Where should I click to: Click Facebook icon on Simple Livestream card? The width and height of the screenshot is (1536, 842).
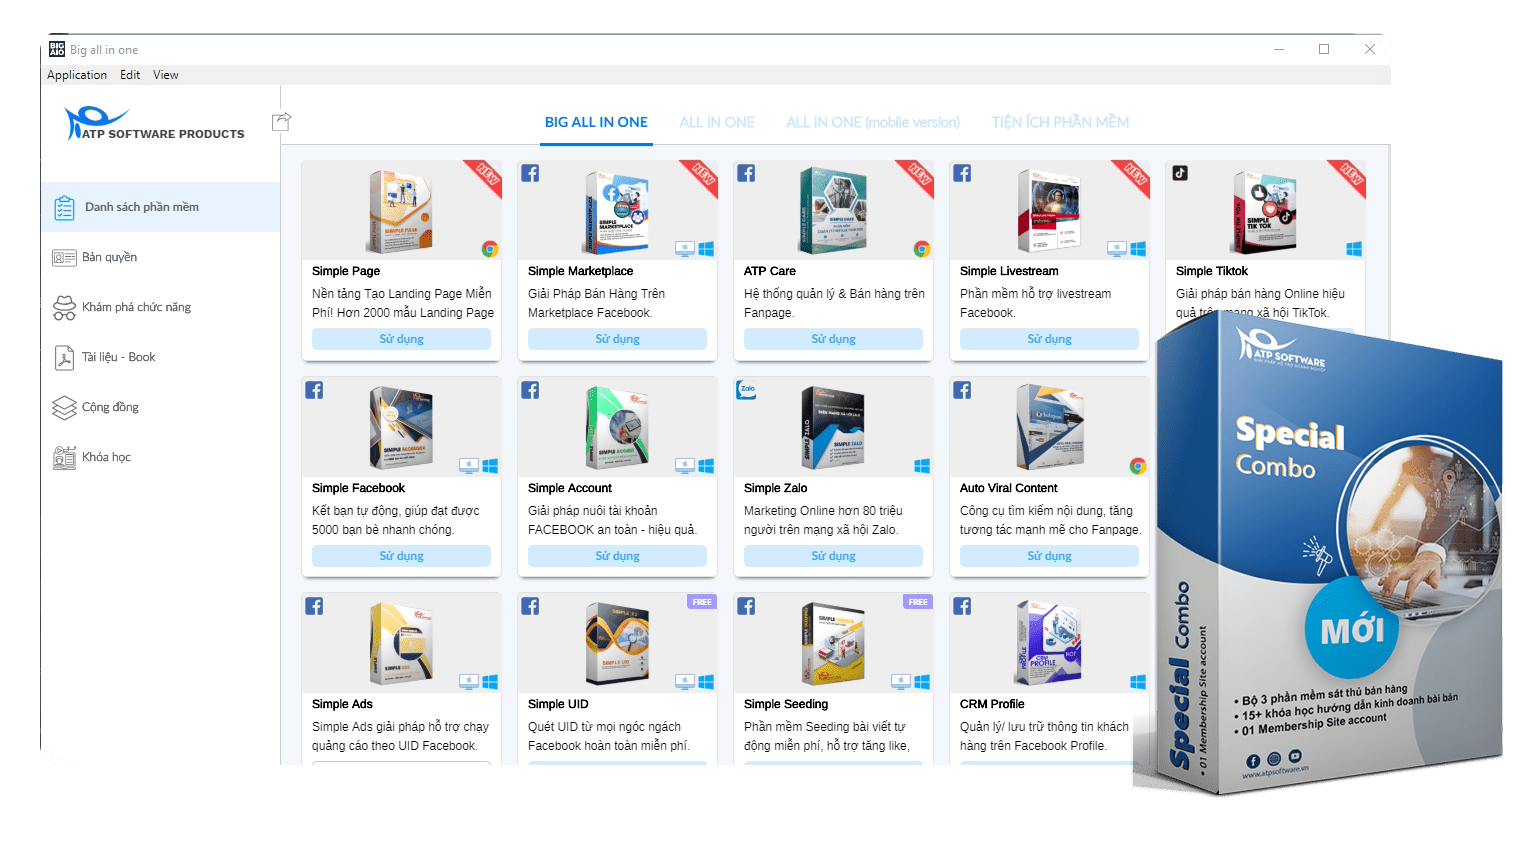tap(962, 173)
